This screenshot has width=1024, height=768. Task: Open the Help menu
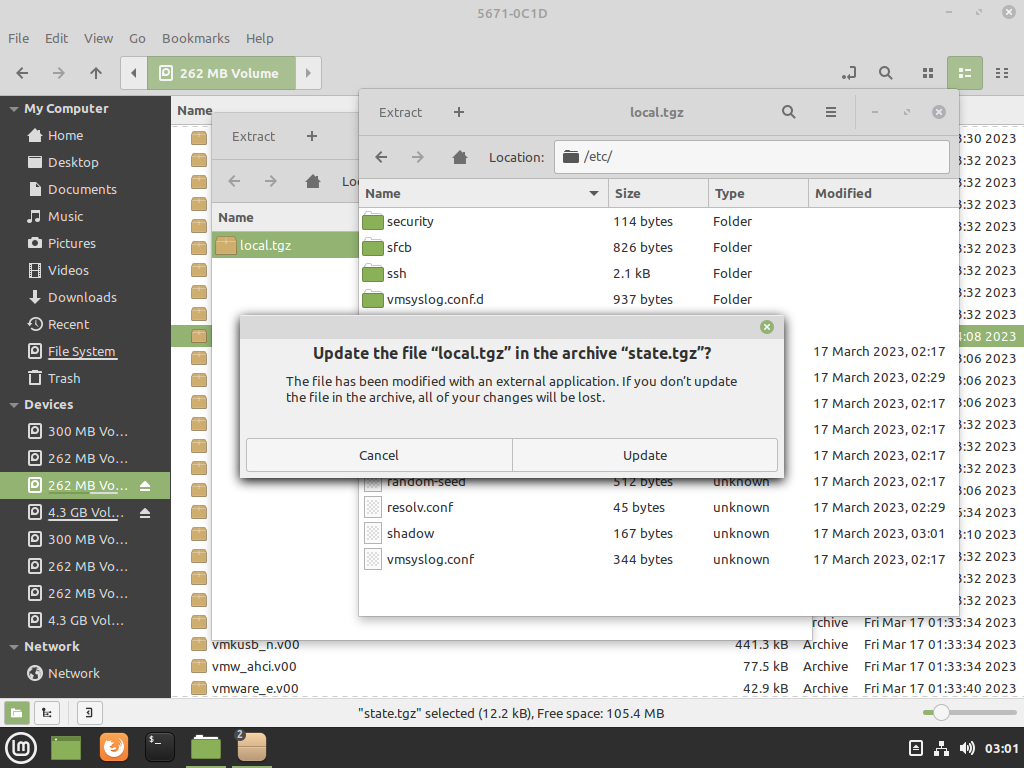point(259,39)
